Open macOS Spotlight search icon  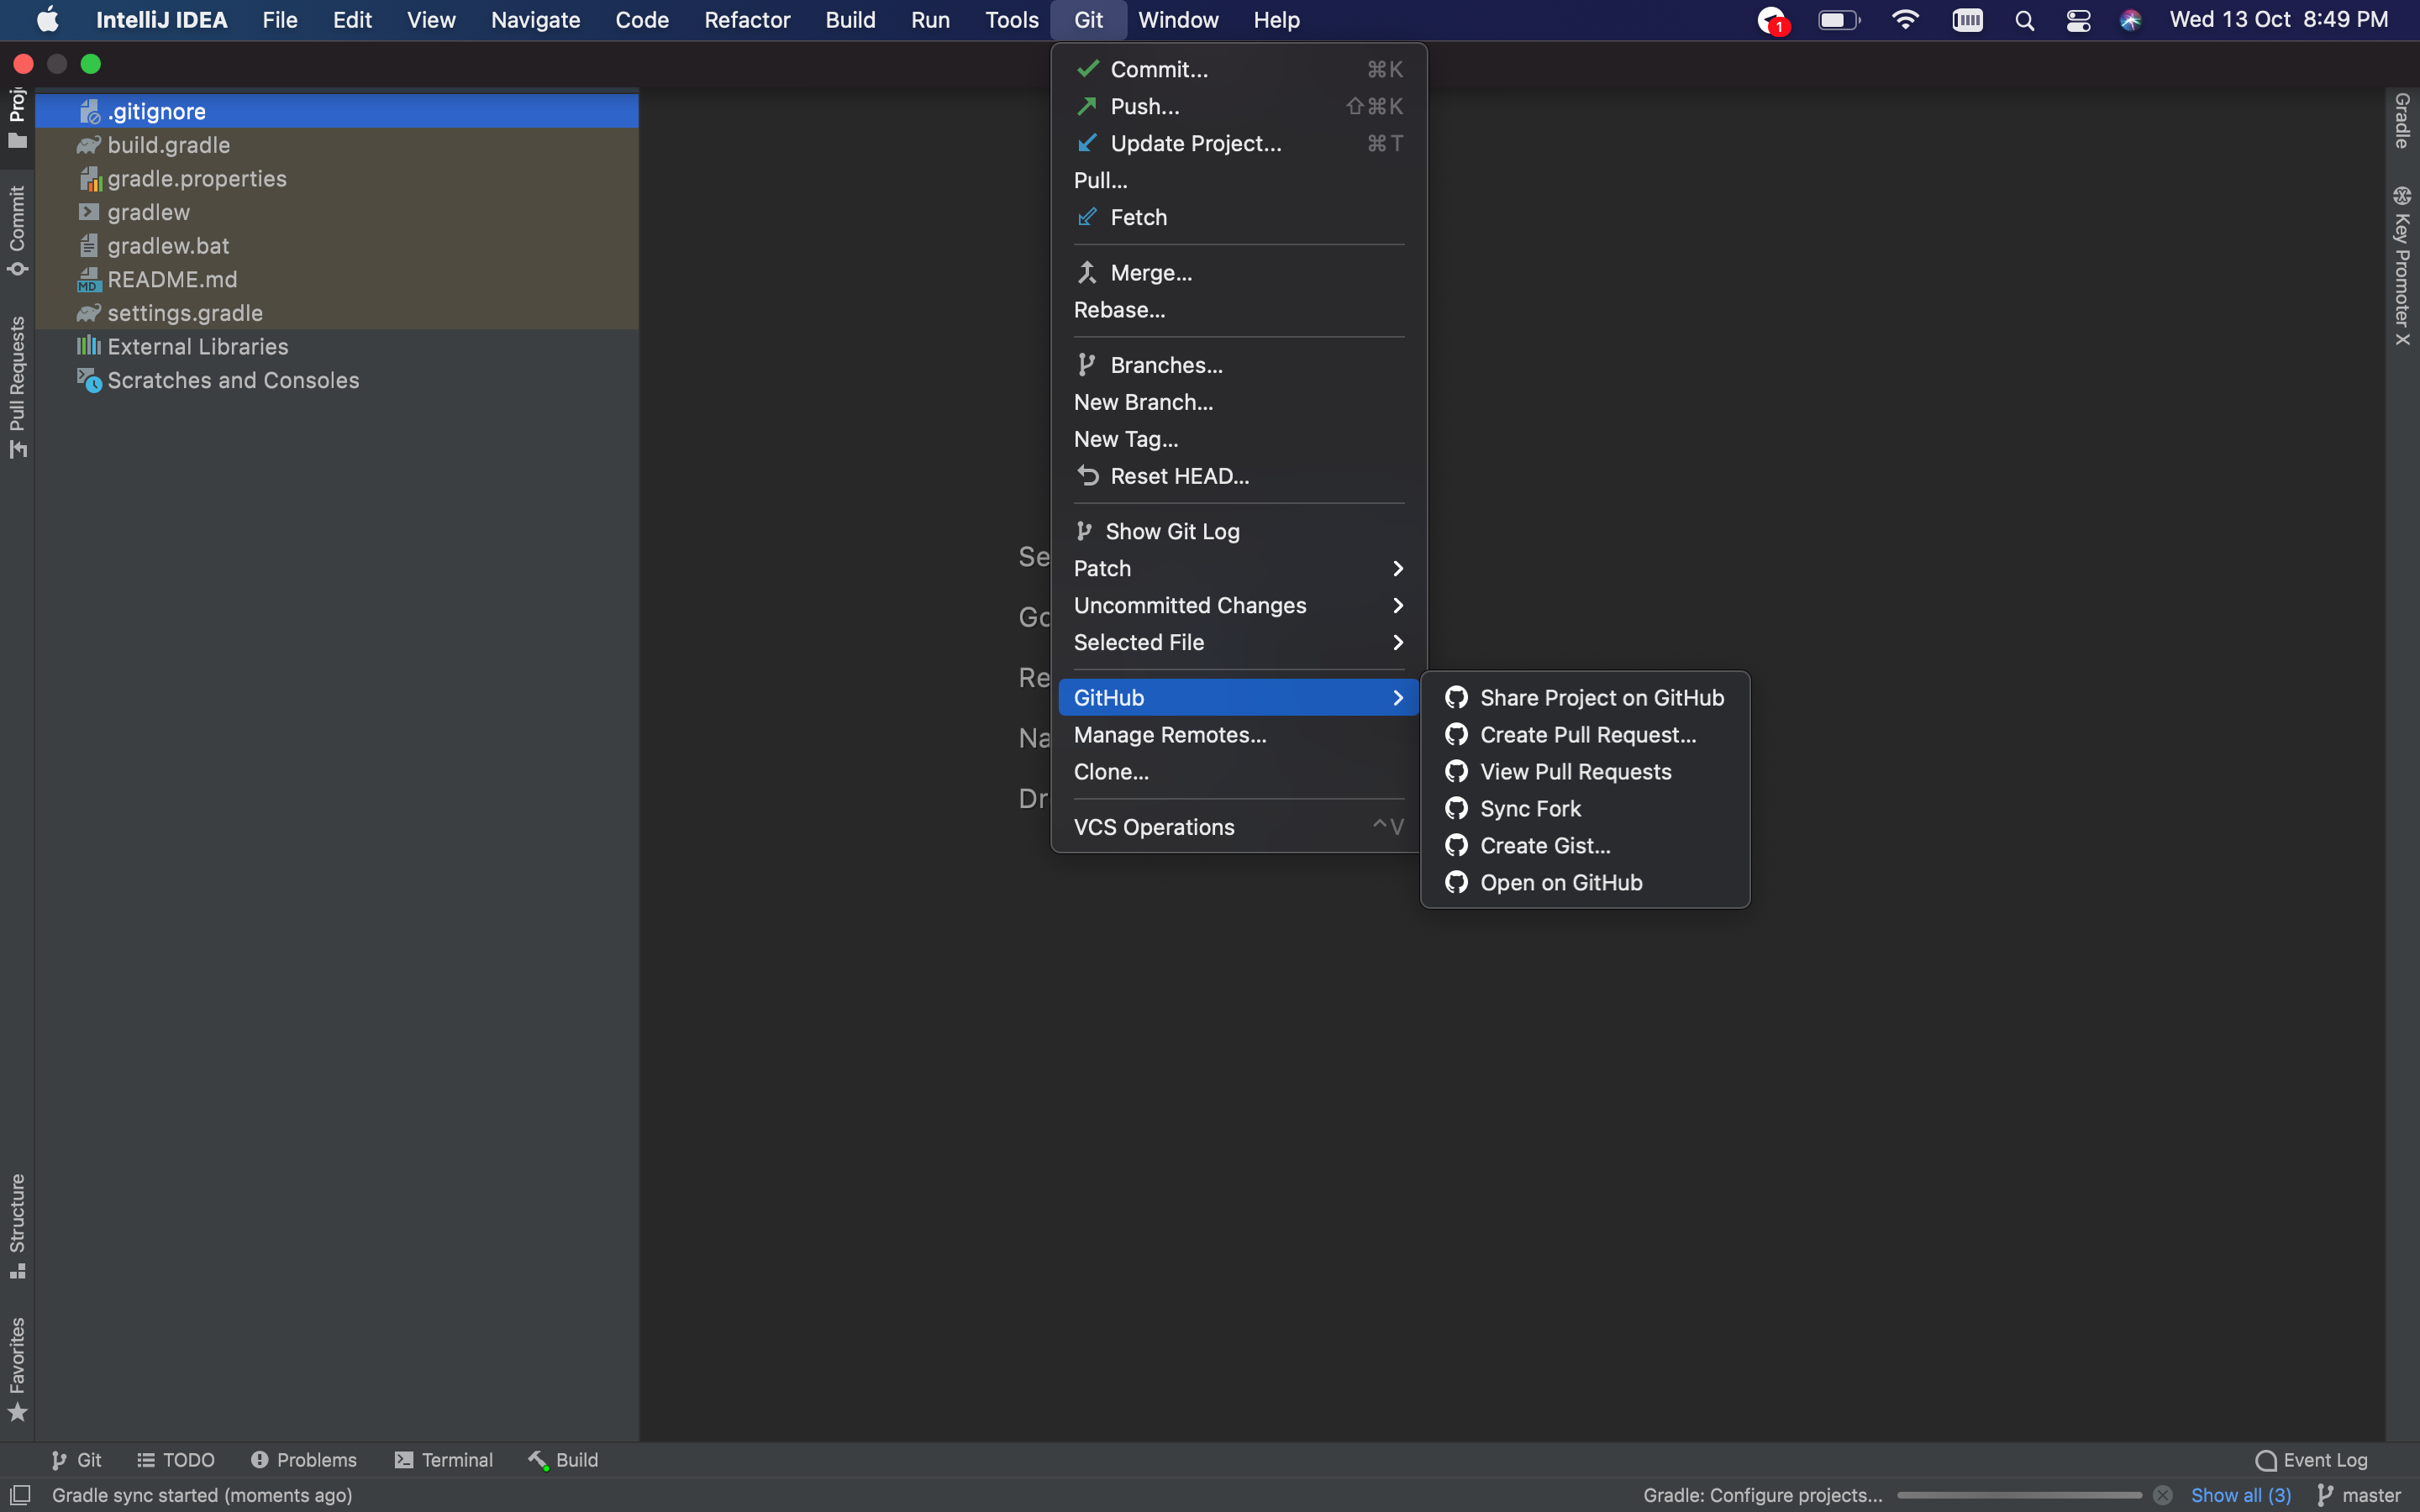tap(2024, 20)
